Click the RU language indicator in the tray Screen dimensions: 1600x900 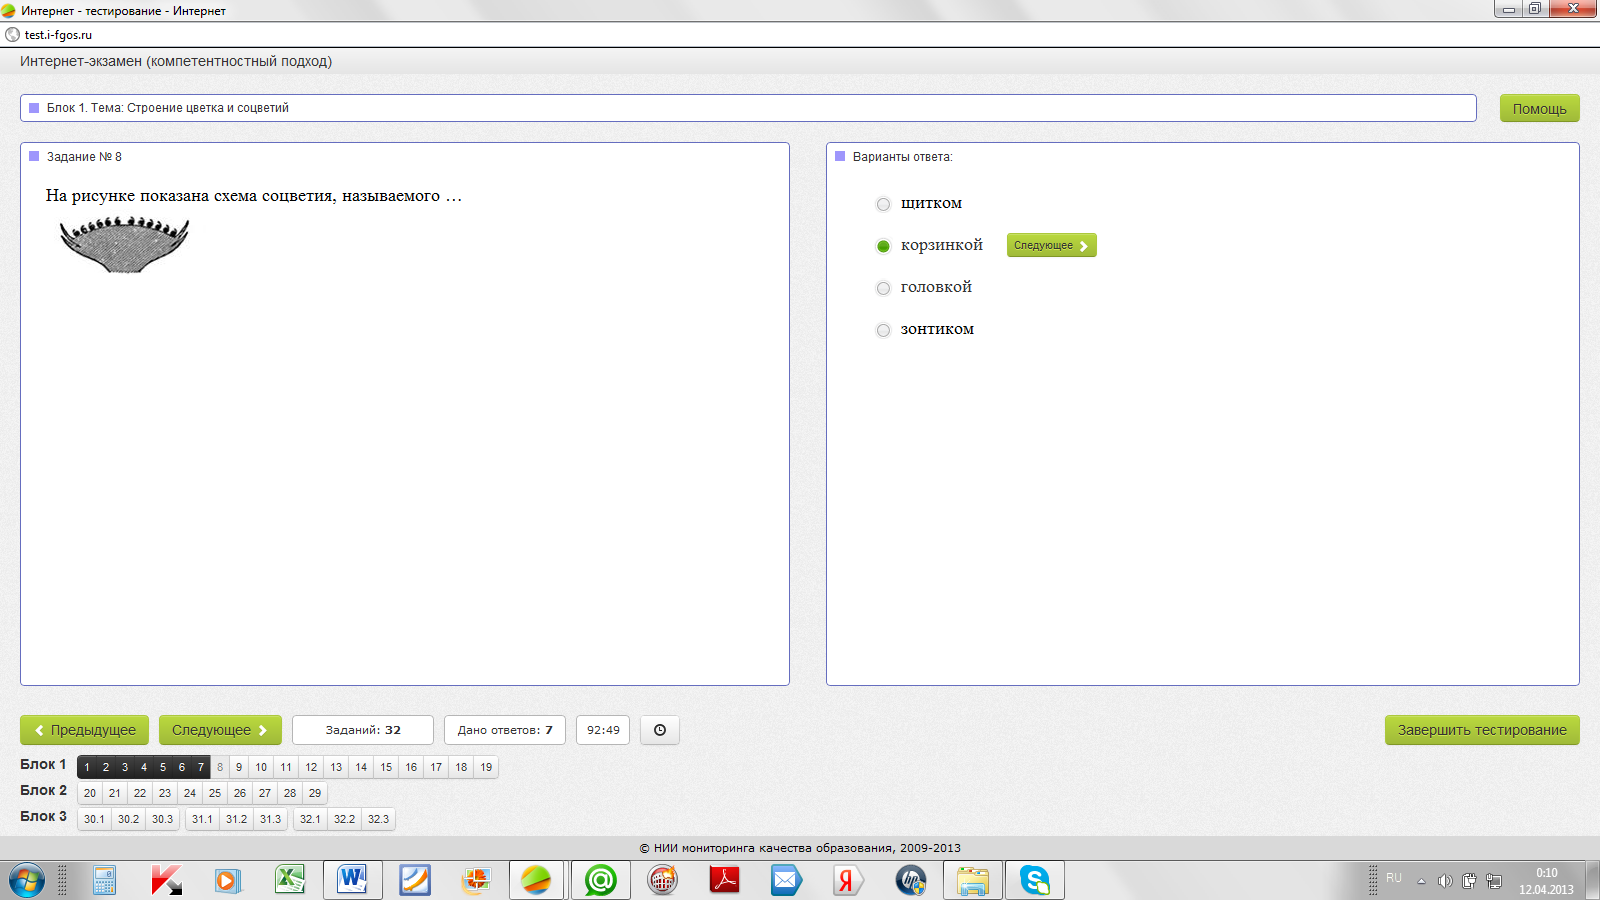[x=1394, y=878]
